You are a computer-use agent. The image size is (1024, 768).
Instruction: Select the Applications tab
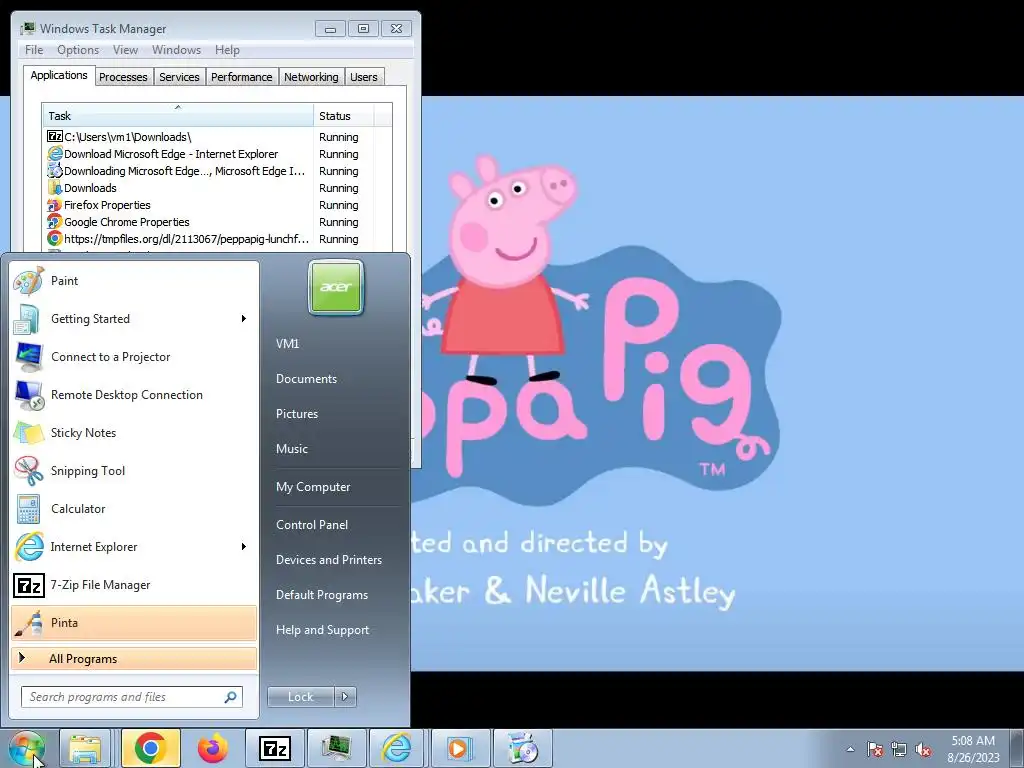coord(59,75)
